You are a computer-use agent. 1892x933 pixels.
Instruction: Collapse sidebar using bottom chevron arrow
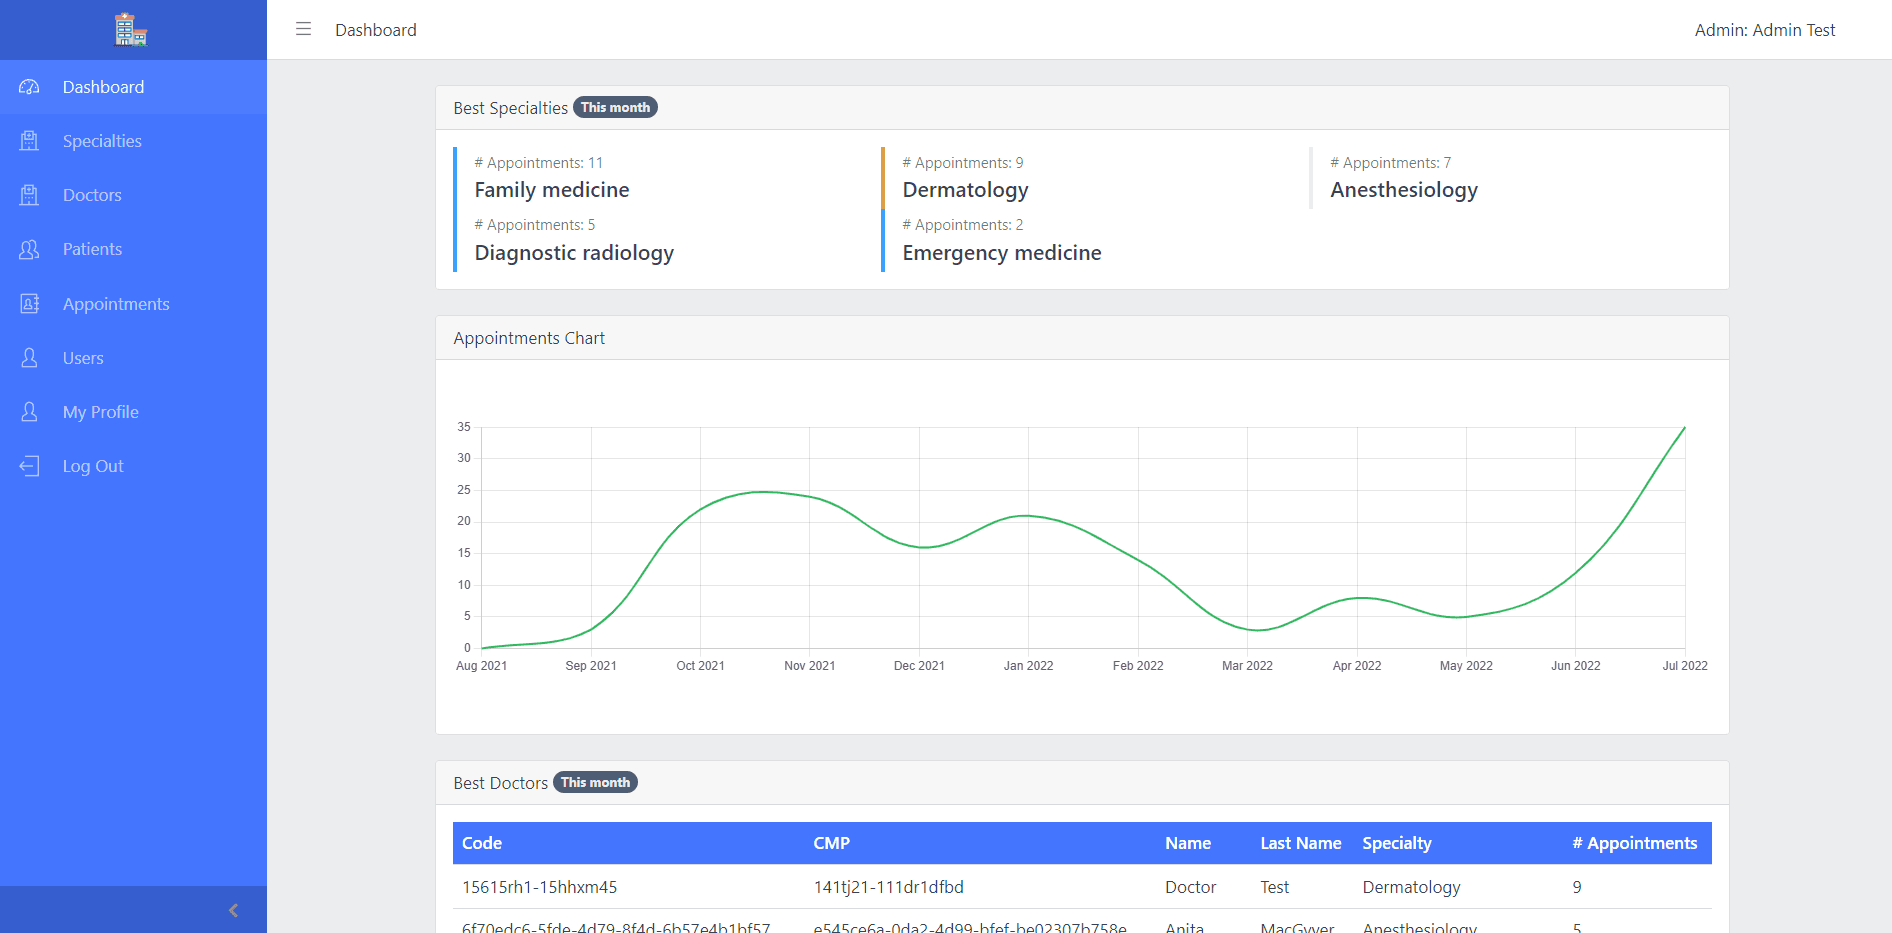pyautogui.click(x=233, y=910)
